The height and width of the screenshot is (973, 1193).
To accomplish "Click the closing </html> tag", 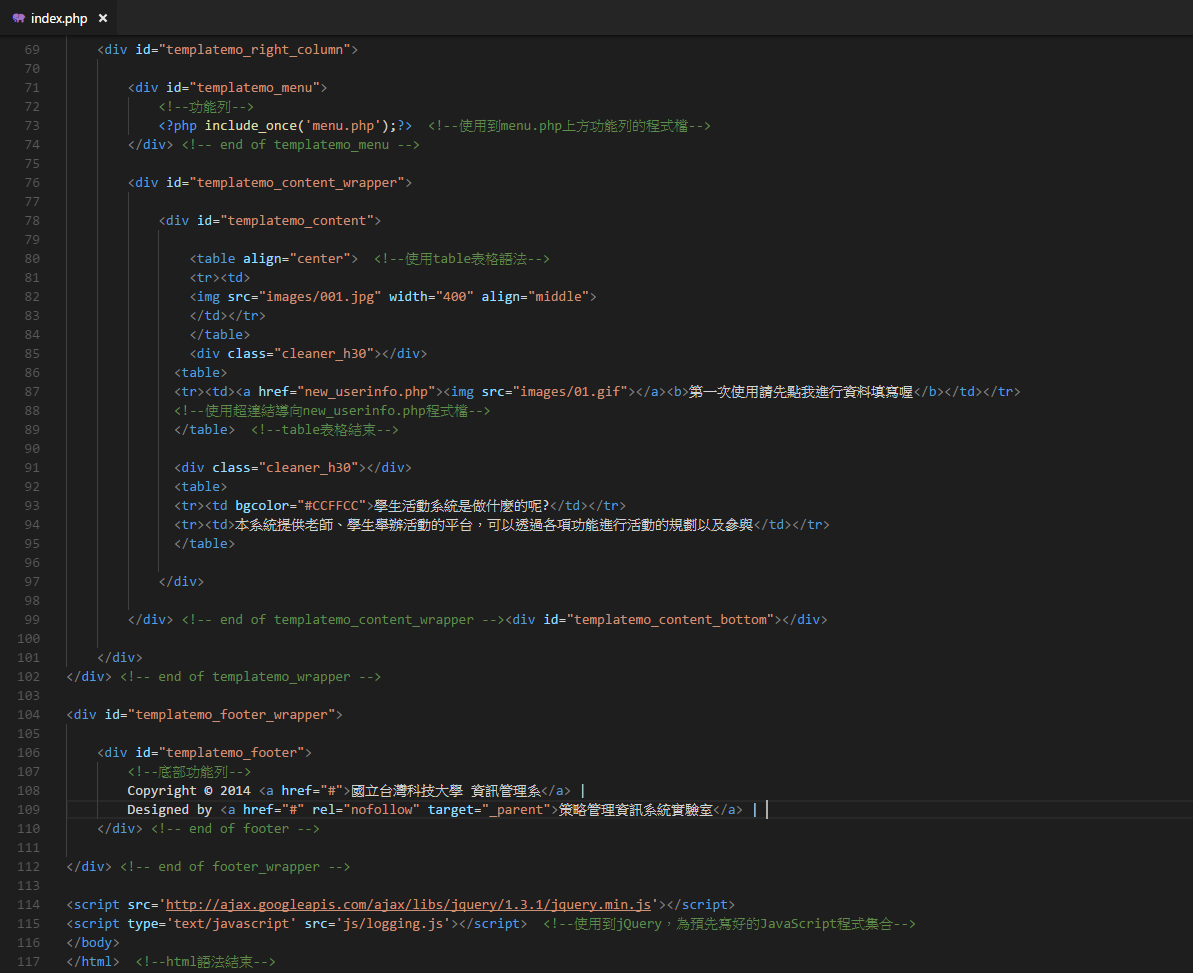I will click(93, 962).
